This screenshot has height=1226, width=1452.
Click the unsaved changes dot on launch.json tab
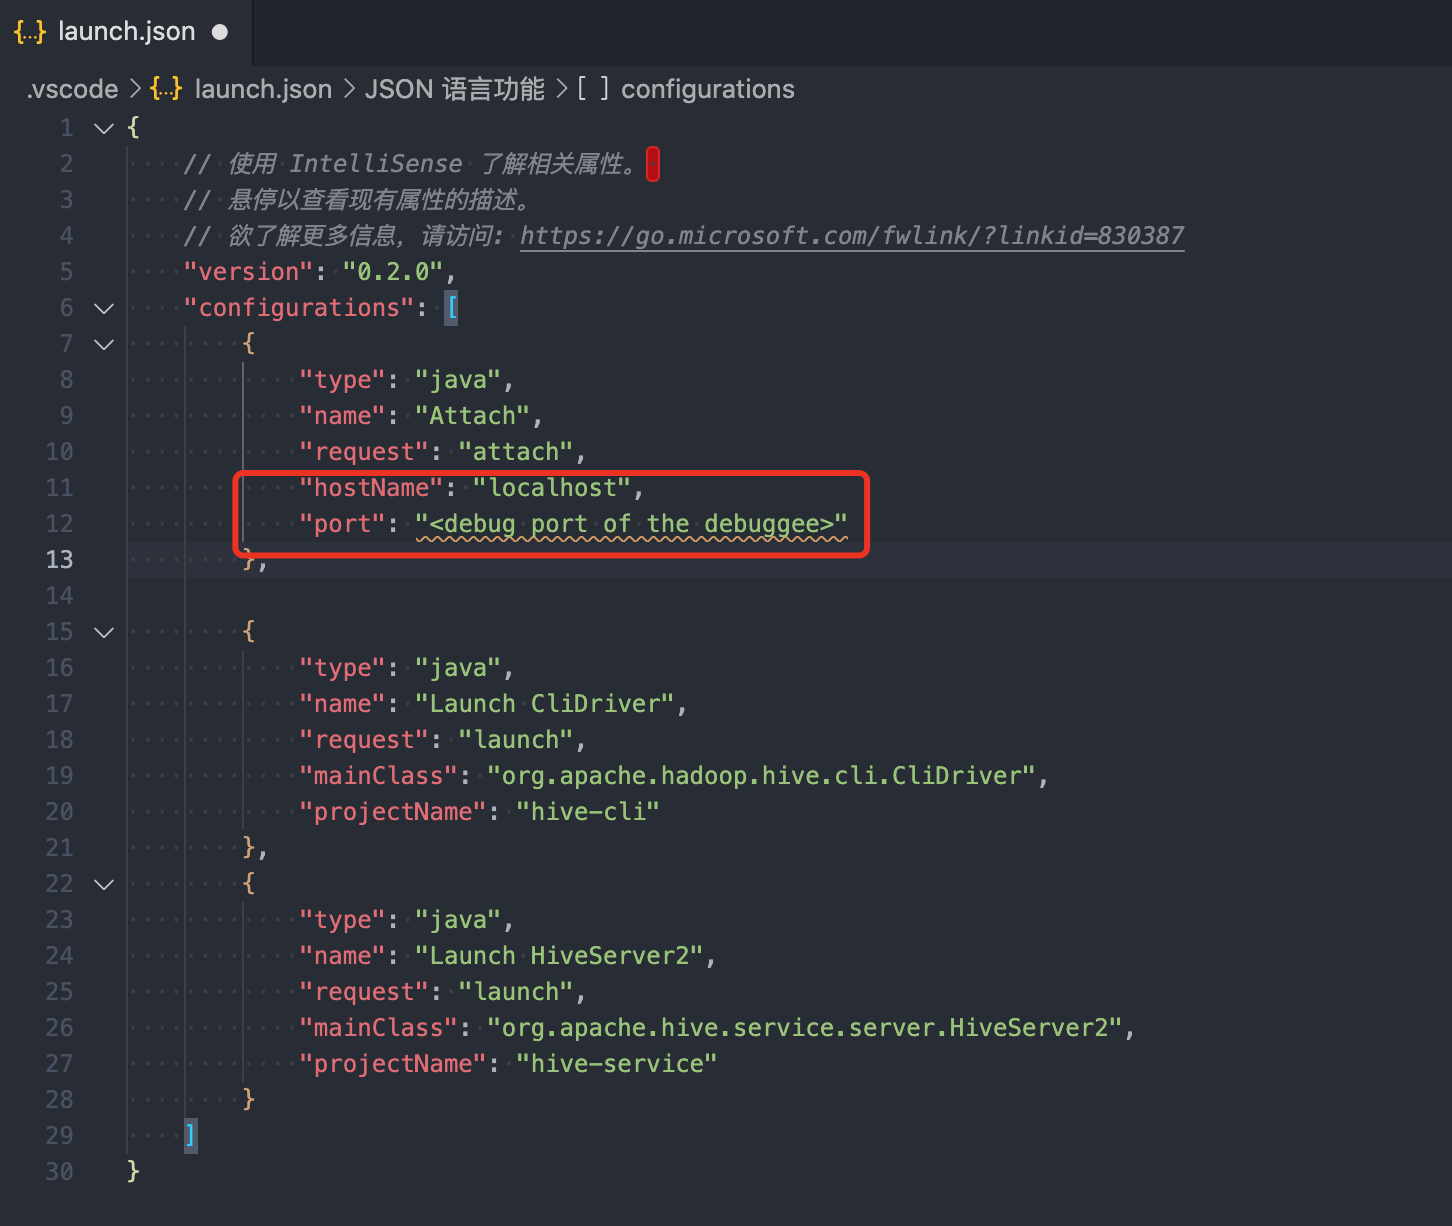(222, 31)
